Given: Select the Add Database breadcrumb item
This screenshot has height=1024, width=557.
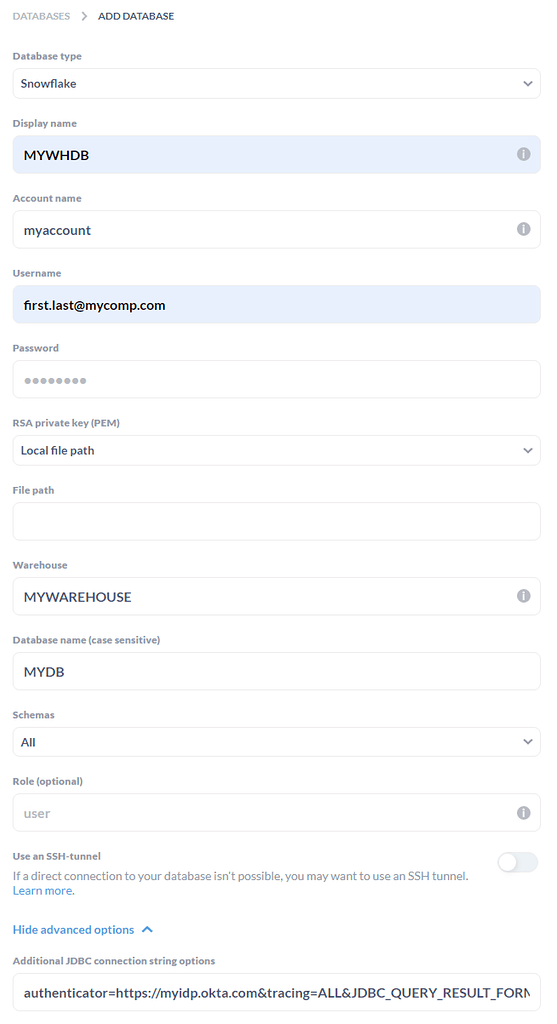Looking at the screenshot, I should [x=136, y=16].
